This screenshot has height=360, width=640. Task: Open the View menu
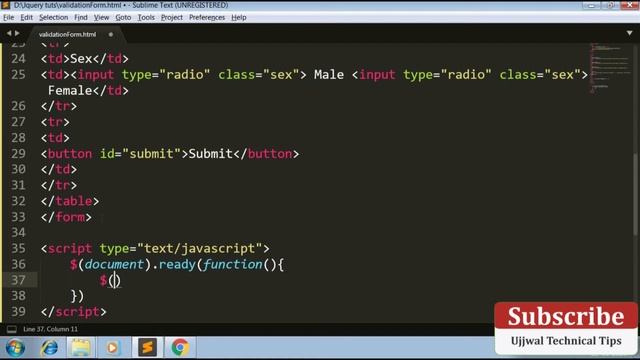coord(101,18)
